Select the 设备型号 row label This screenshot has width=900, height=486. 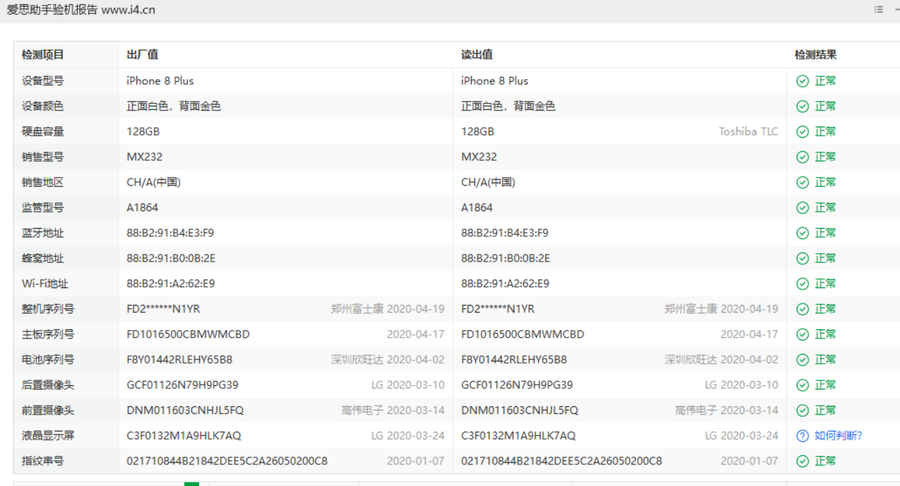coord(42,81)
